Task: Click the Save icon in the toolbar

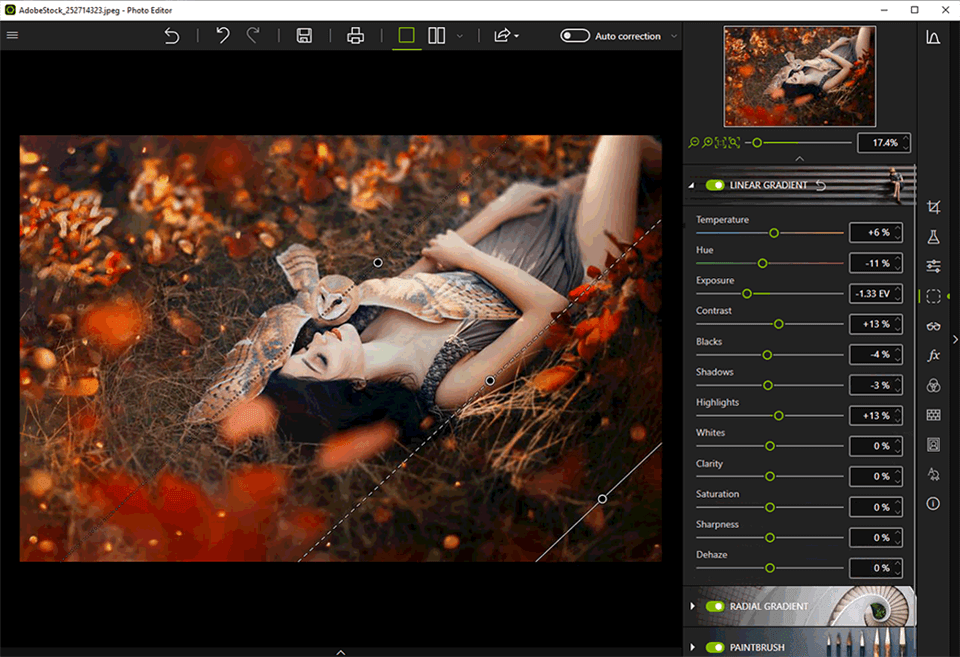Action: [303, 35]
